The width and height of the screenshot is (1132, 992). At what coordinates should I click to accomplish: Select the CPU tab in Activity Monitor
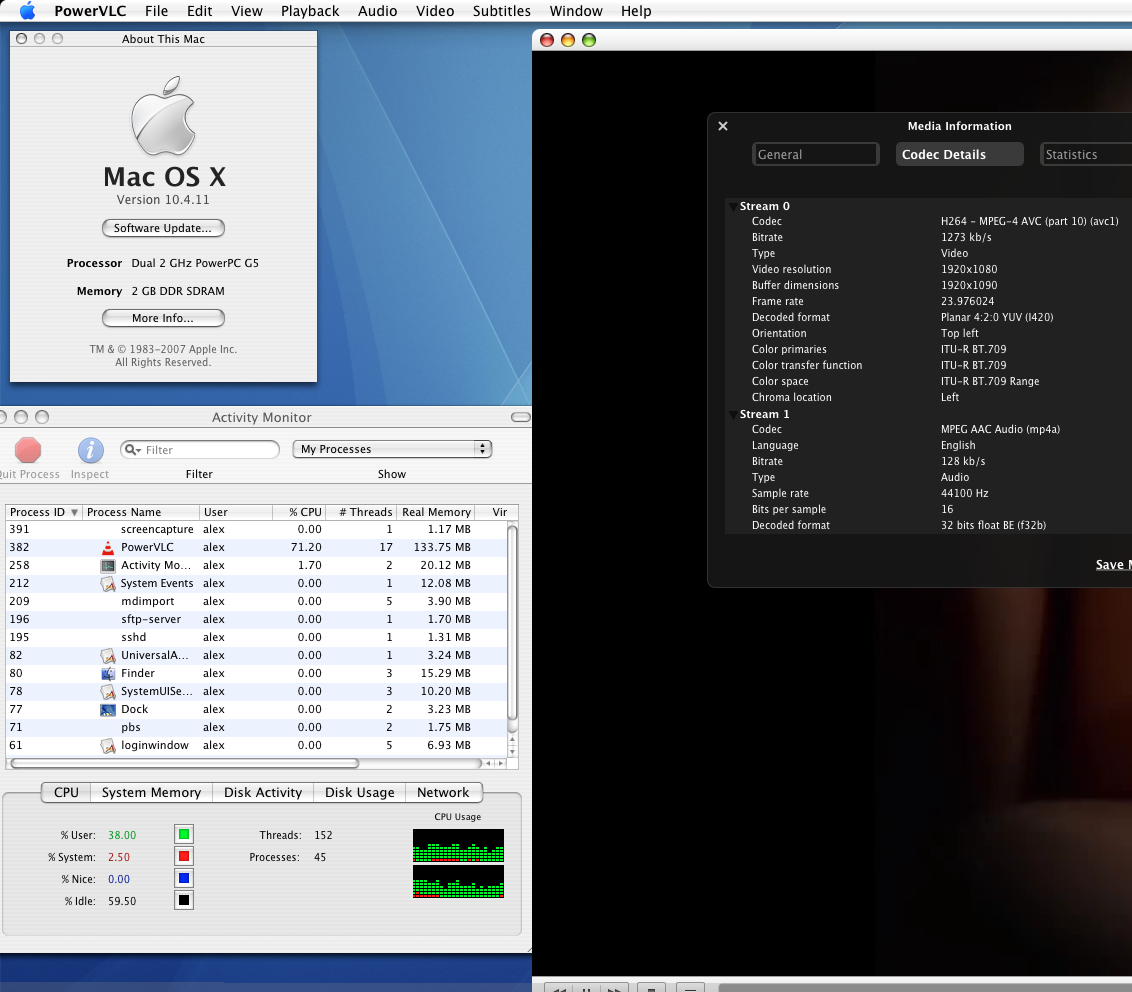tap(66, 792)
